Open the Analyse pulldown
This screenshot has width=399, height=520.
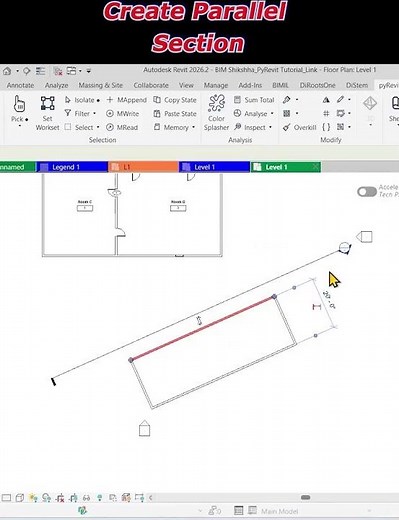pos(253,114)
